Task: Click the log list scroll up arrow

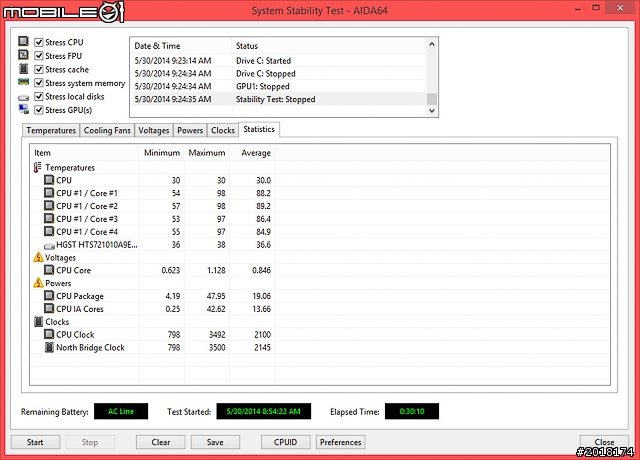Action: point(432,44)
